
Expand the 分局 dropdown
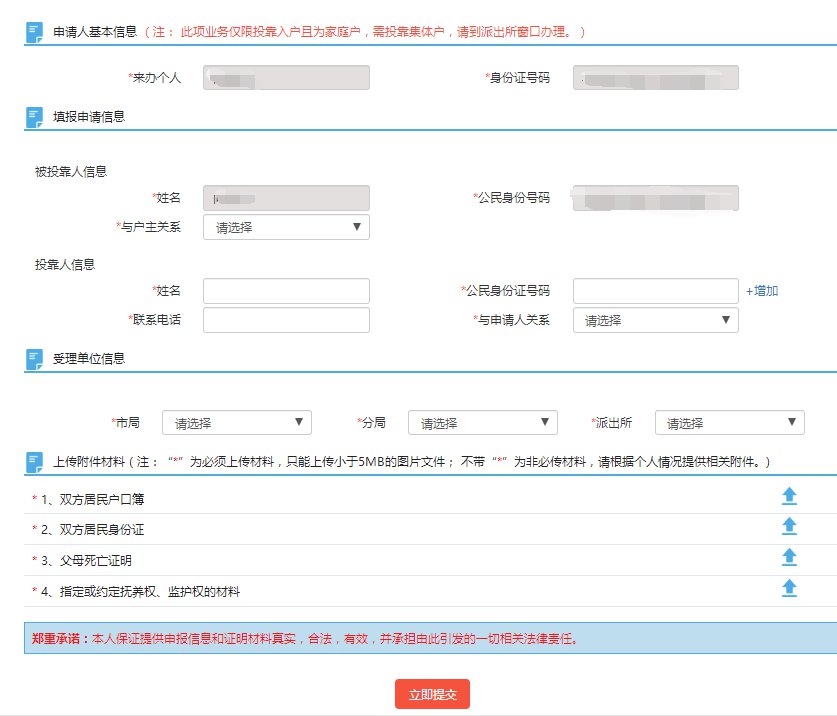tap(483, 423)
